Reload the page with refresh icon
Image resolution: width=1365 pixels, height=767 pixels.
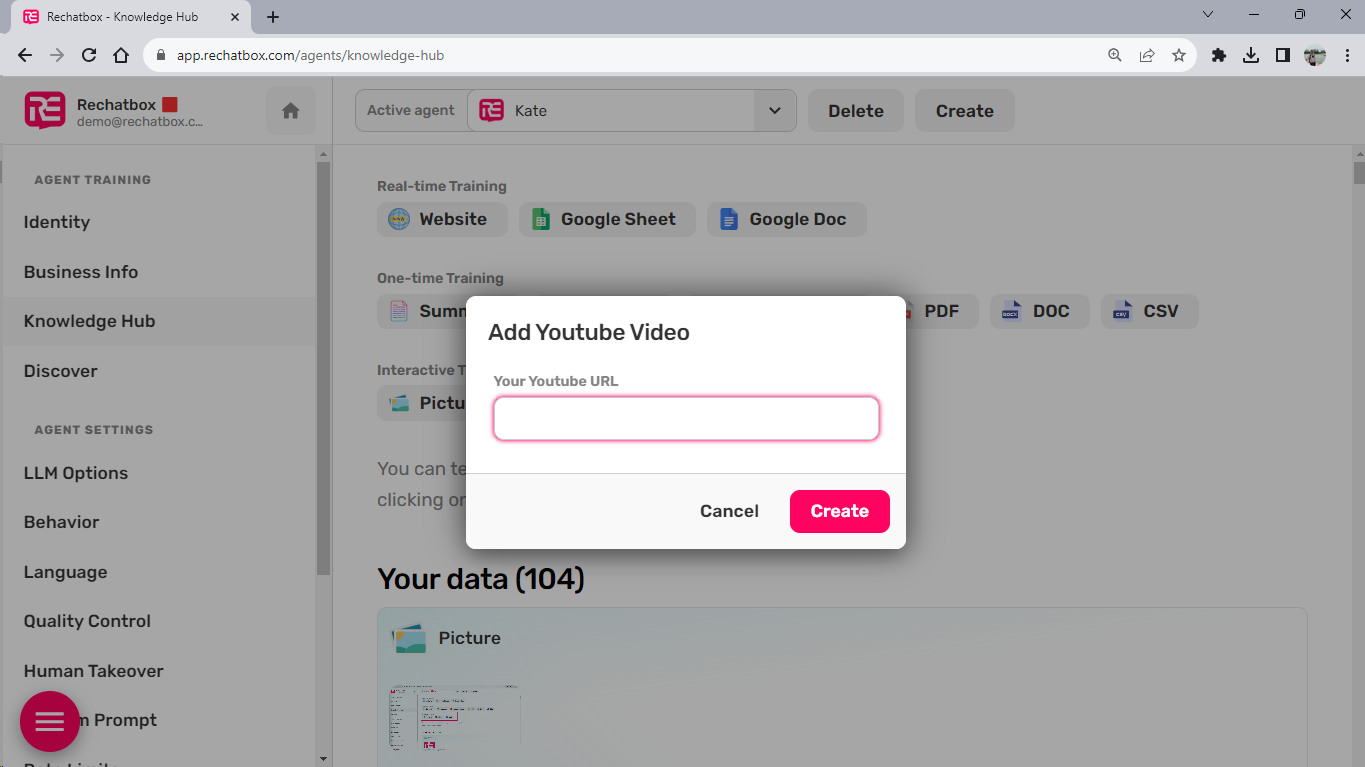coord(89,56)
